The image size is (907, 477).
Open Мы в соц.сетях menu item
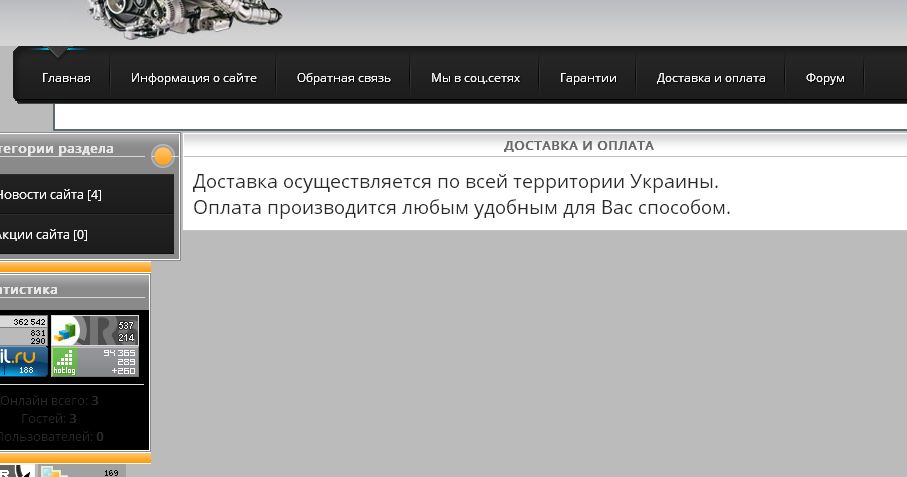pyautogui.click(x=475, y=78)
